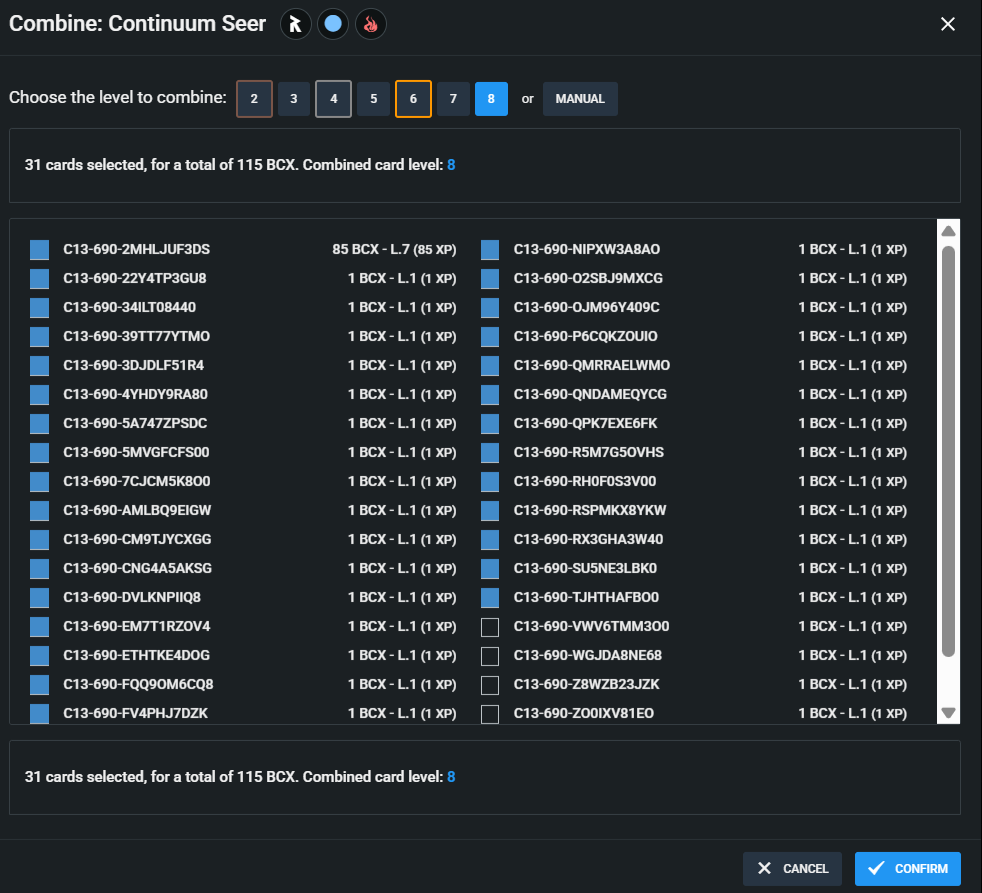Image resolution: width=982 pixels, height=893 pixels.
Task: Close the Combine dialog with the X
Action: point(948,24)
